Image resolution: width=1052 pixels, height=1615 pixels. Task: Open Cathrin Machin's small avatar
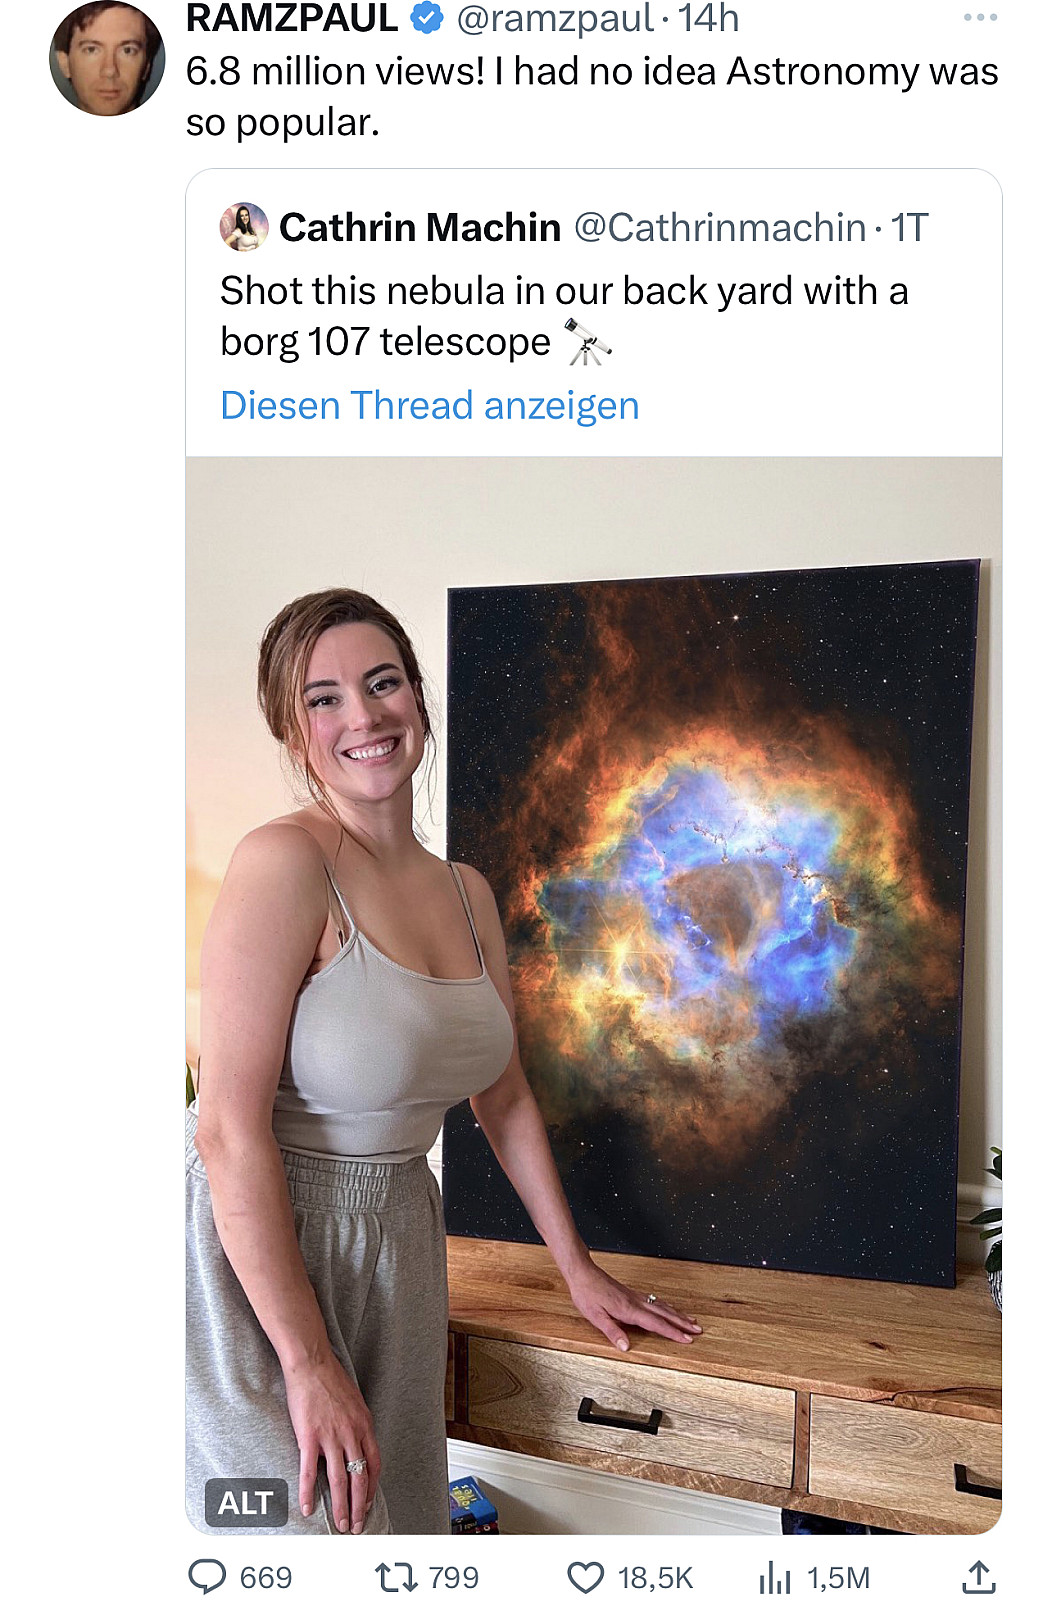(x=244, y=227)
